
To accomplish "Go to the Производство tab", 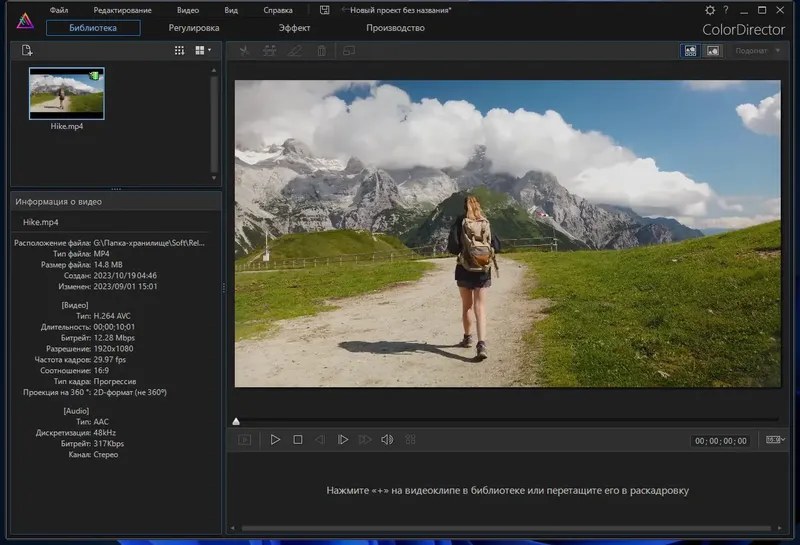I will pos(395,28).
